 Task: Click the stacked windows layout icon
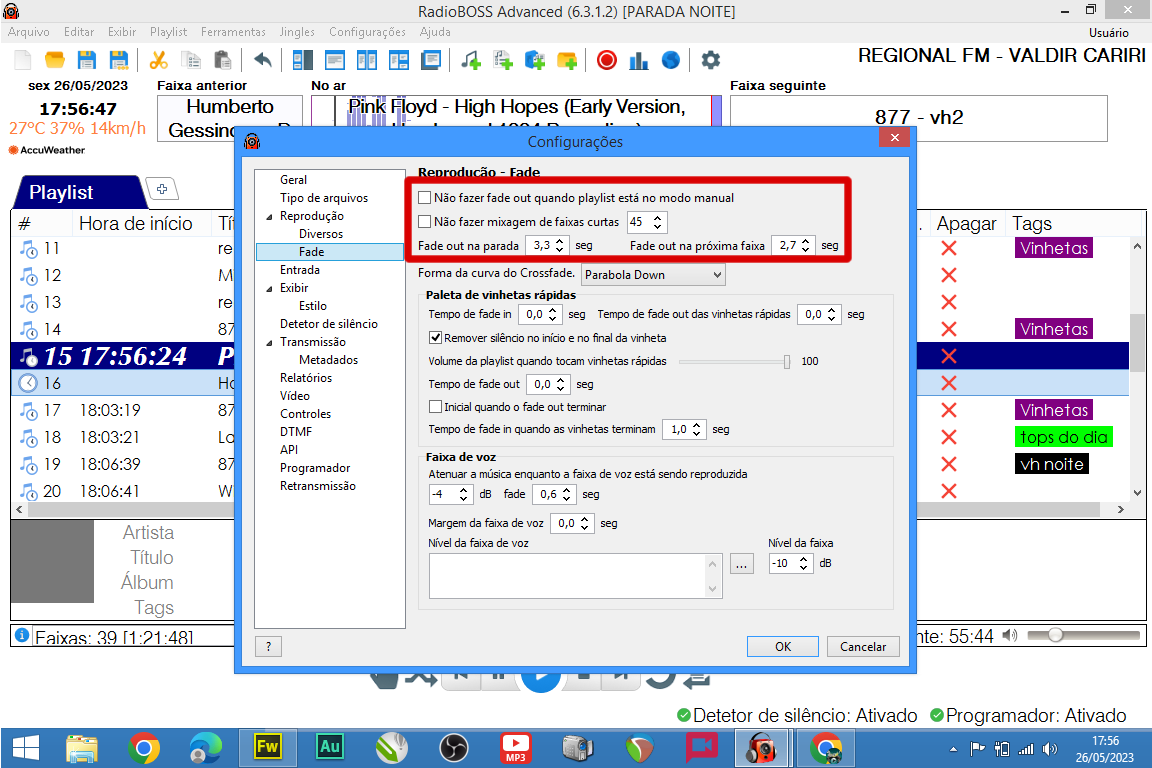(x=431, y=60)
